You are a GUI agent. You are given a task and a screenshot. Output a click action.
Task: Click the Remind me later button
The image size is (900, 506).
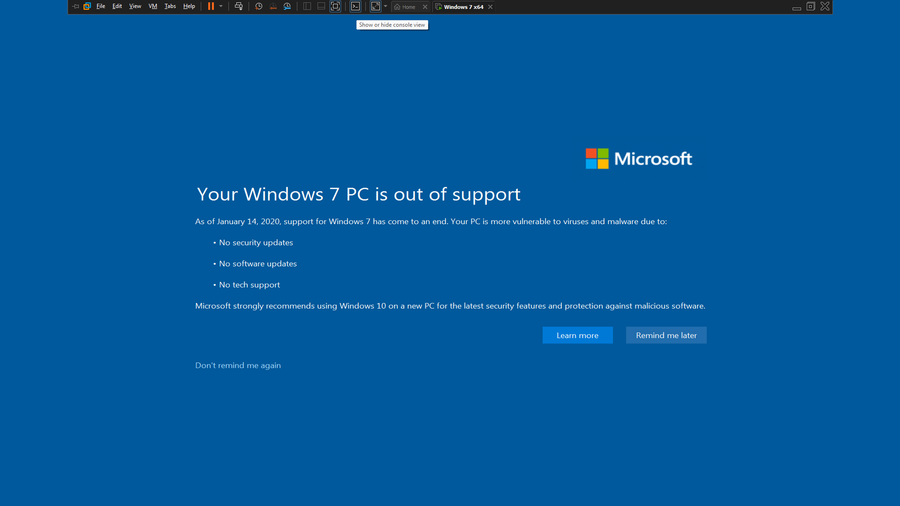[666, 335]
